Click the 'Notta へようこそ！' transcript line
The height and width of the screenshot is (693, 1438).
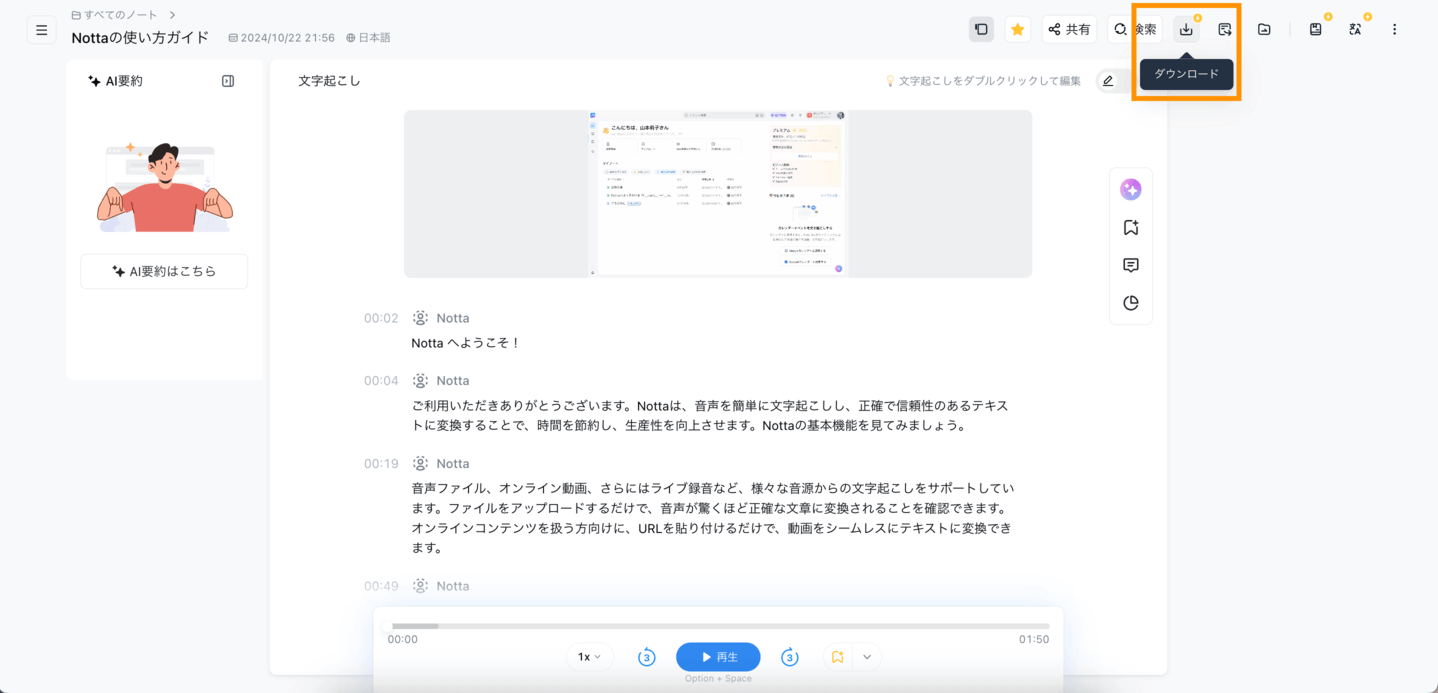(466, 343)
